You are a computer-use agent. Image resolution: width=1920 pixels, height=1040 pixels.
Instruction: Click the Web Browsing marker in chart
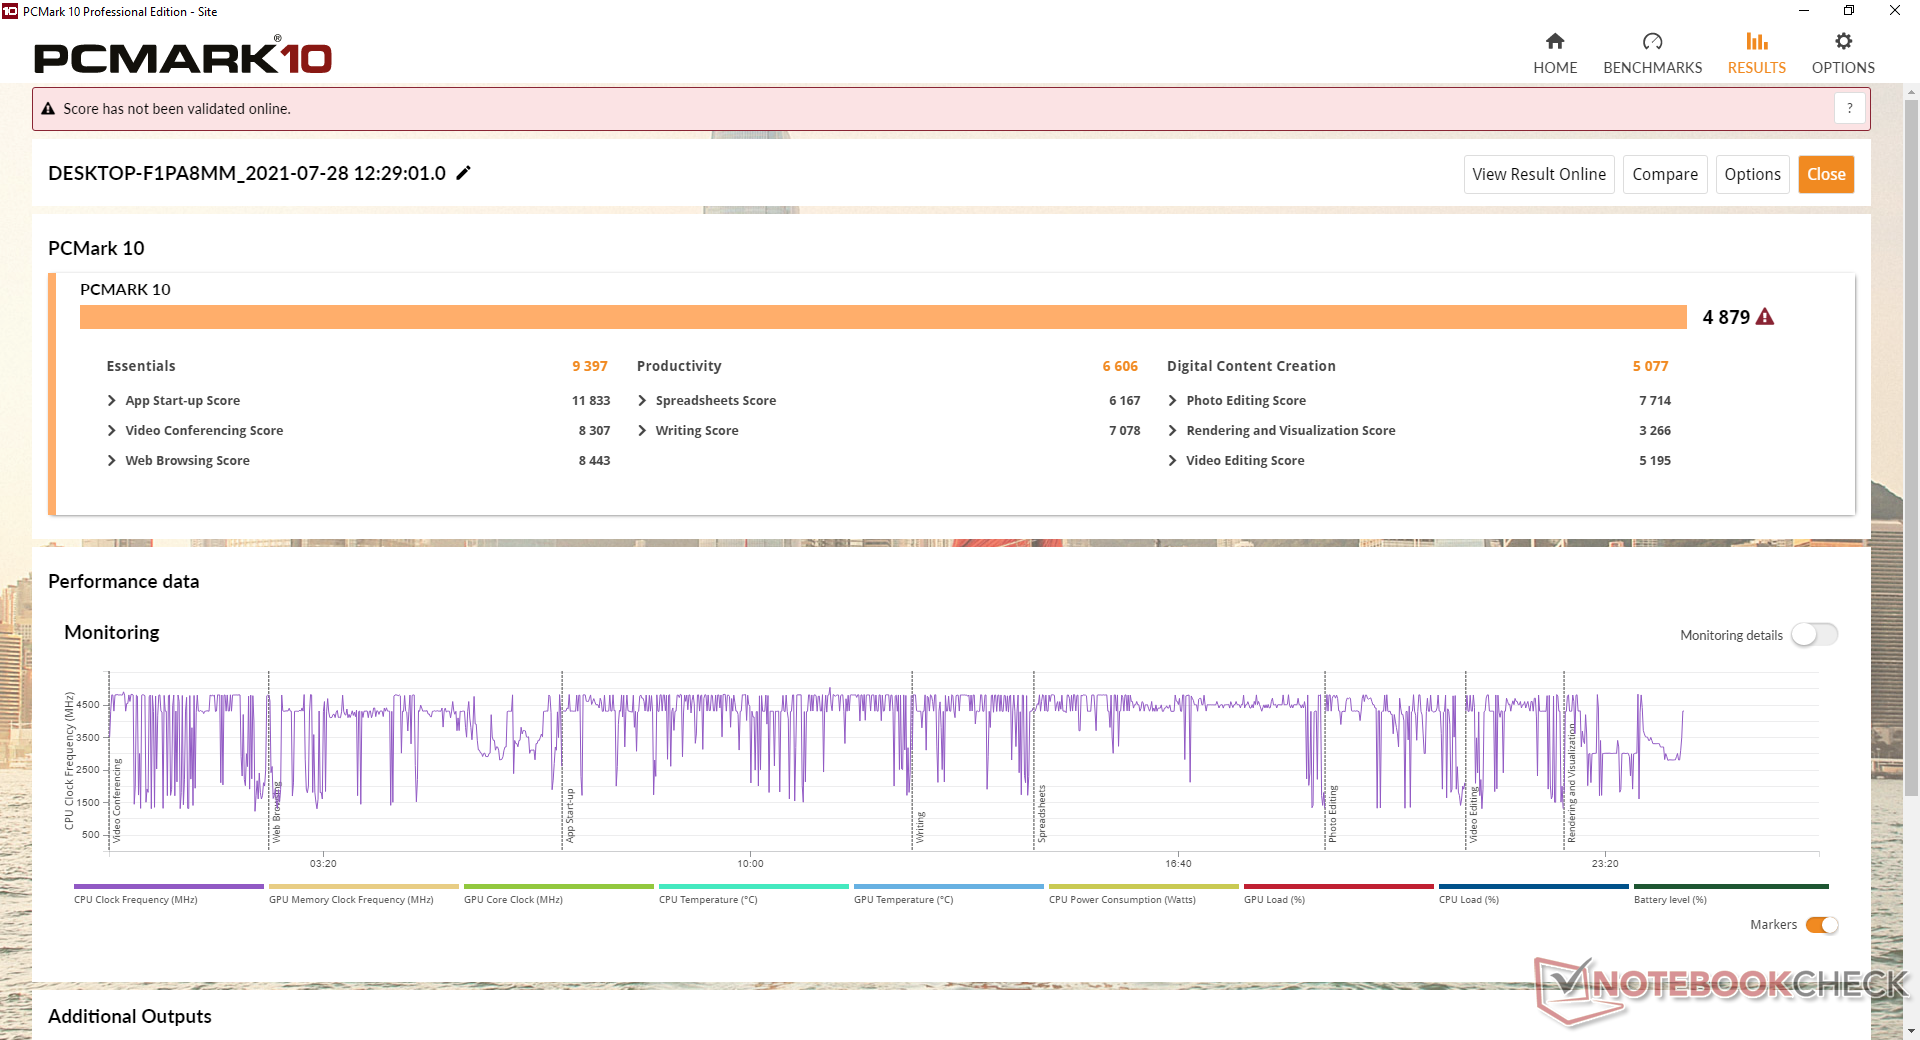point(277,812)
